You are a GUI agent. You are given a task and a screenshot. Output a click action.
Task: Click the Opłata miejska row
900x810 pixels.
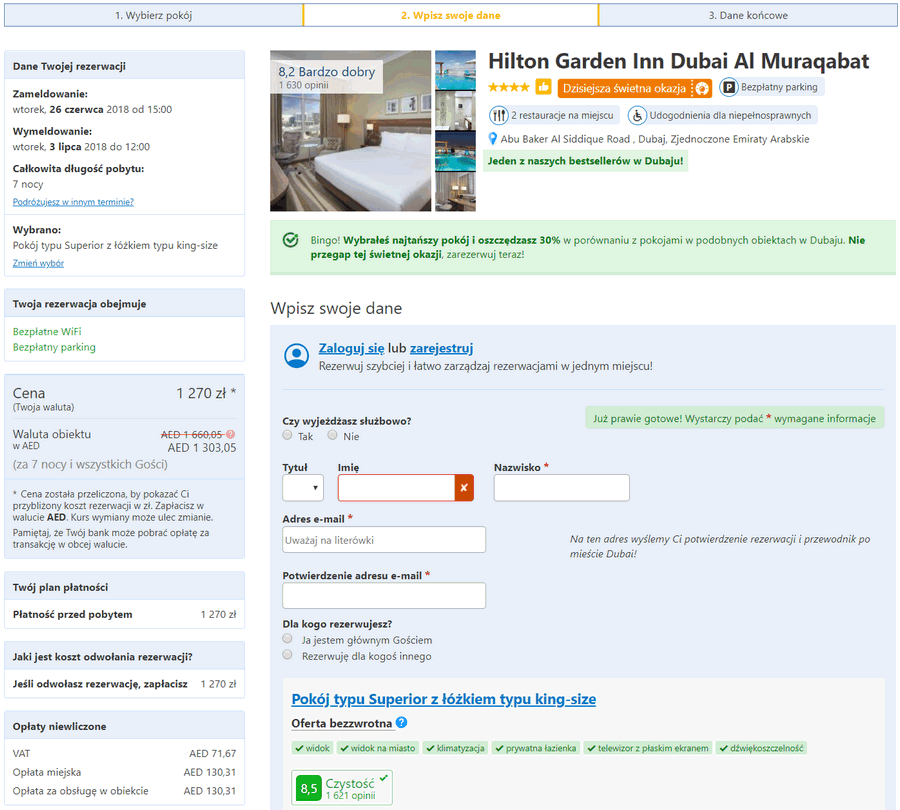click(x=124, y=772)
